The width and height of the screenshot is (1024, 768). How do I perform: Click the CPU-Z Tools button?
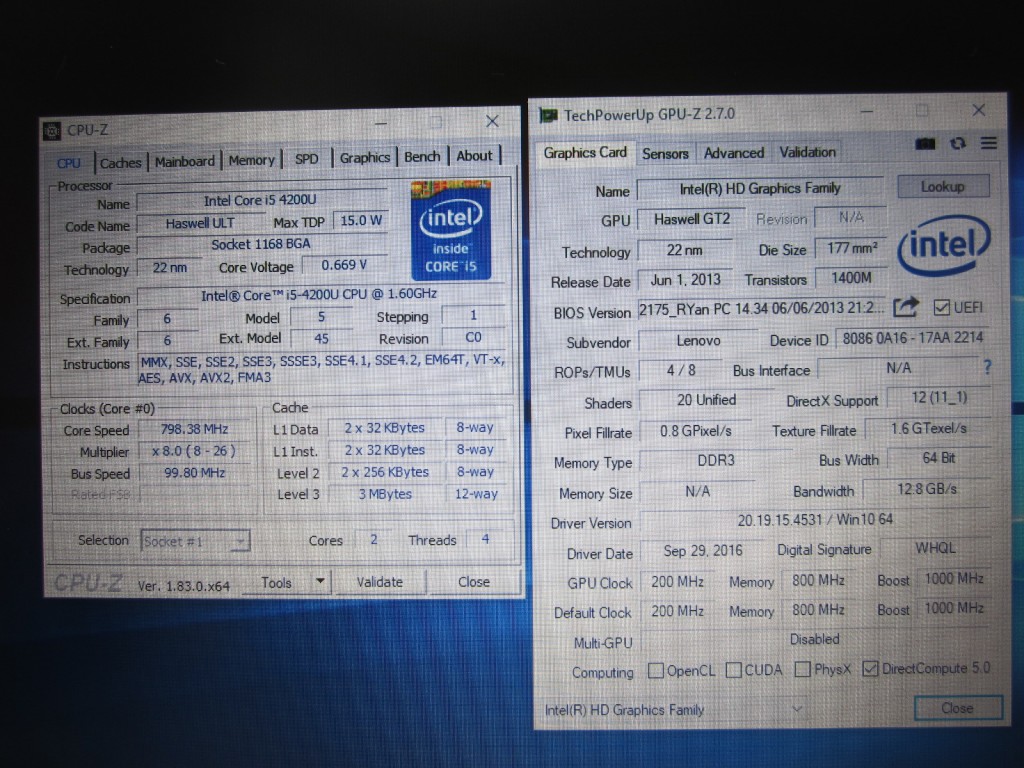[x=276, y=583]
